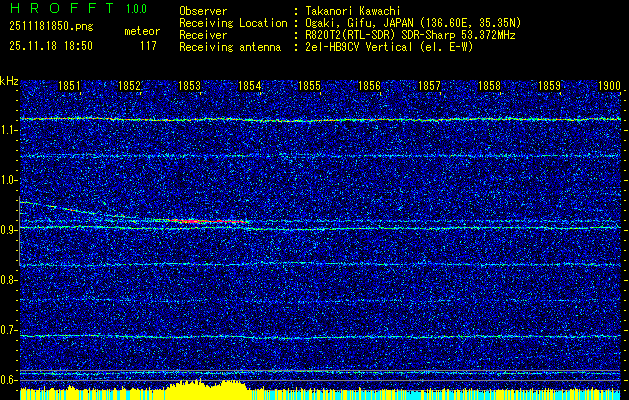
Task: Select the 1857 time marker
Action: coord(429,87)
